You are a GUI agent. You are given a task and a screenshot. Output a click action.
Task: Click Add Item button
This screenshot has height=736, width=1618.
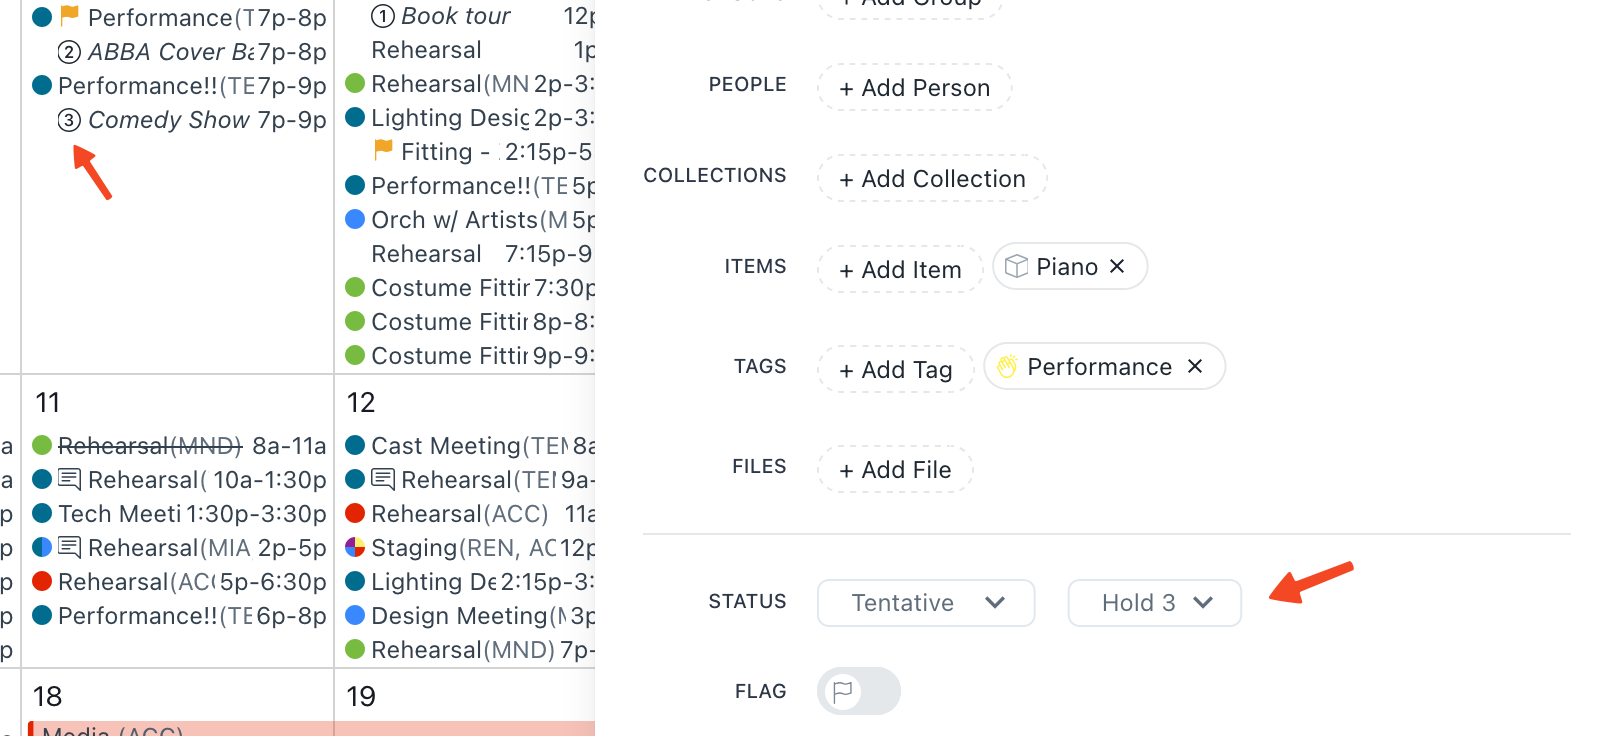pyautogui.click(x=900, y=270)
